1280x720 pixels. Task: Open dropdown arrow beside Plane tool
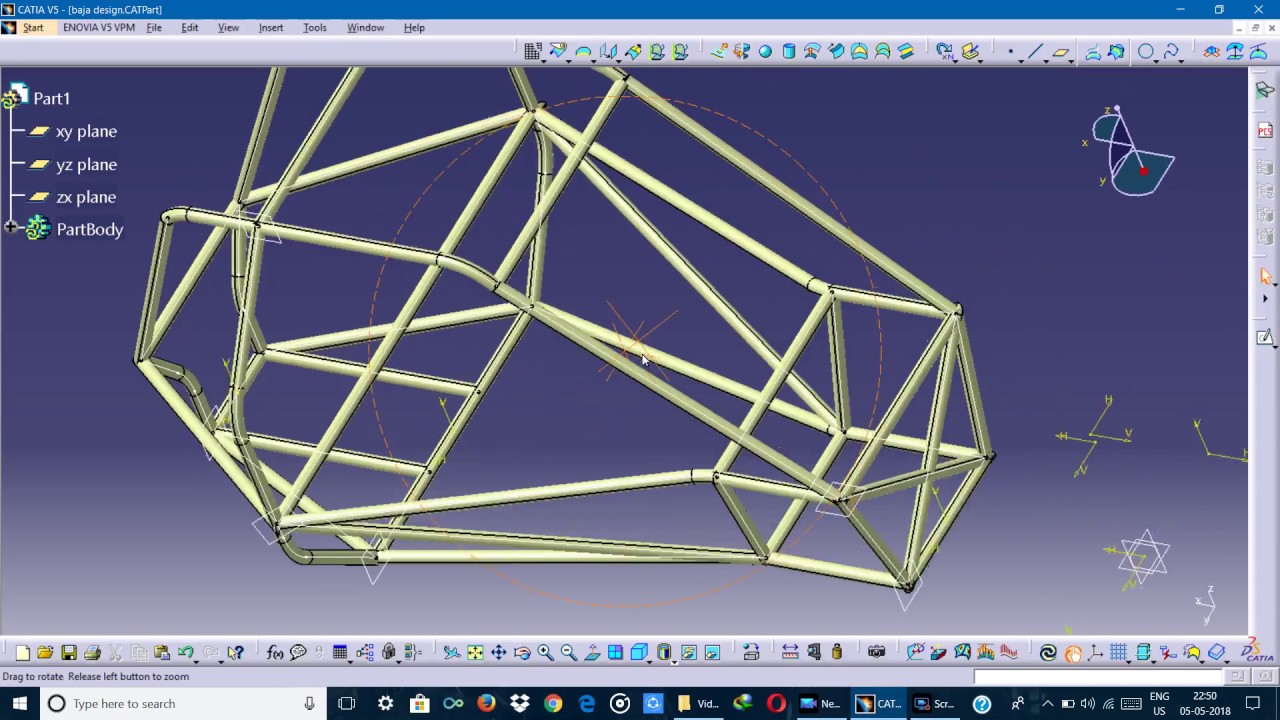pos(1072,60)
